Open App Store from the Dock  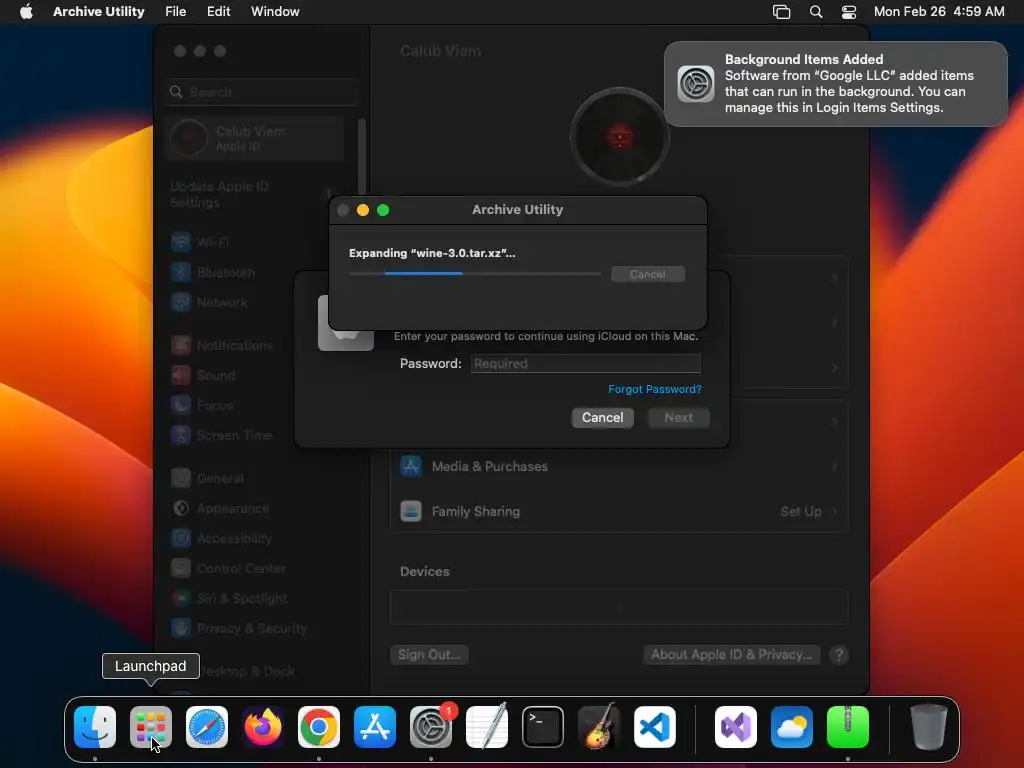(x=375, y=727)
